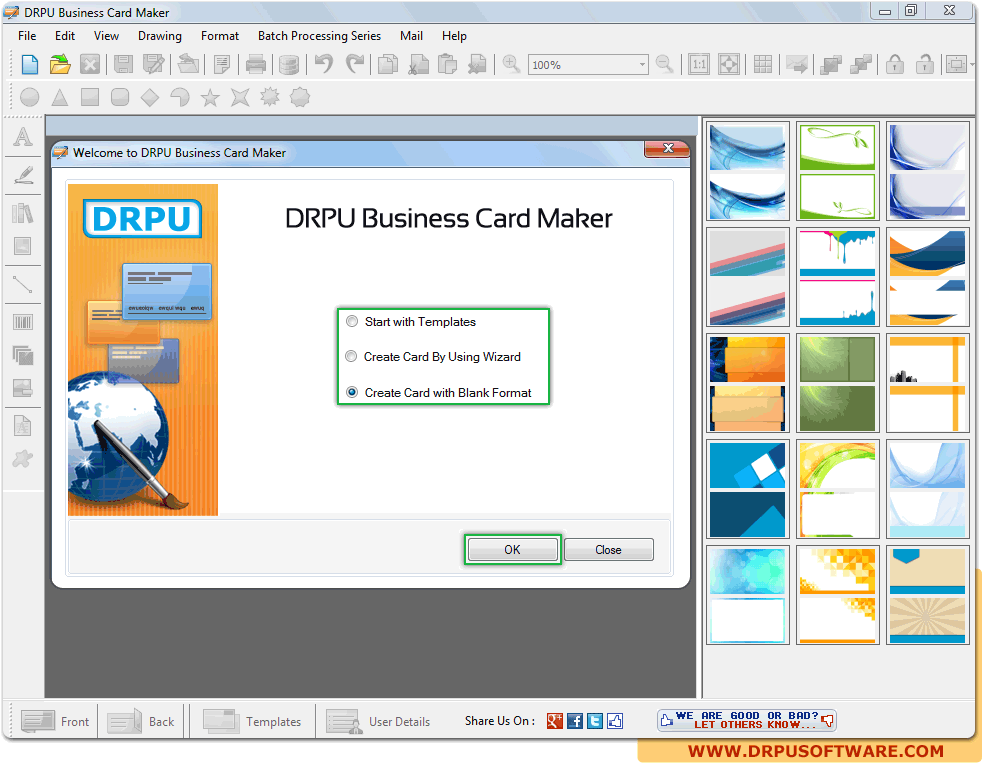Click the zoom in magnifier icon

pos(511,65)
